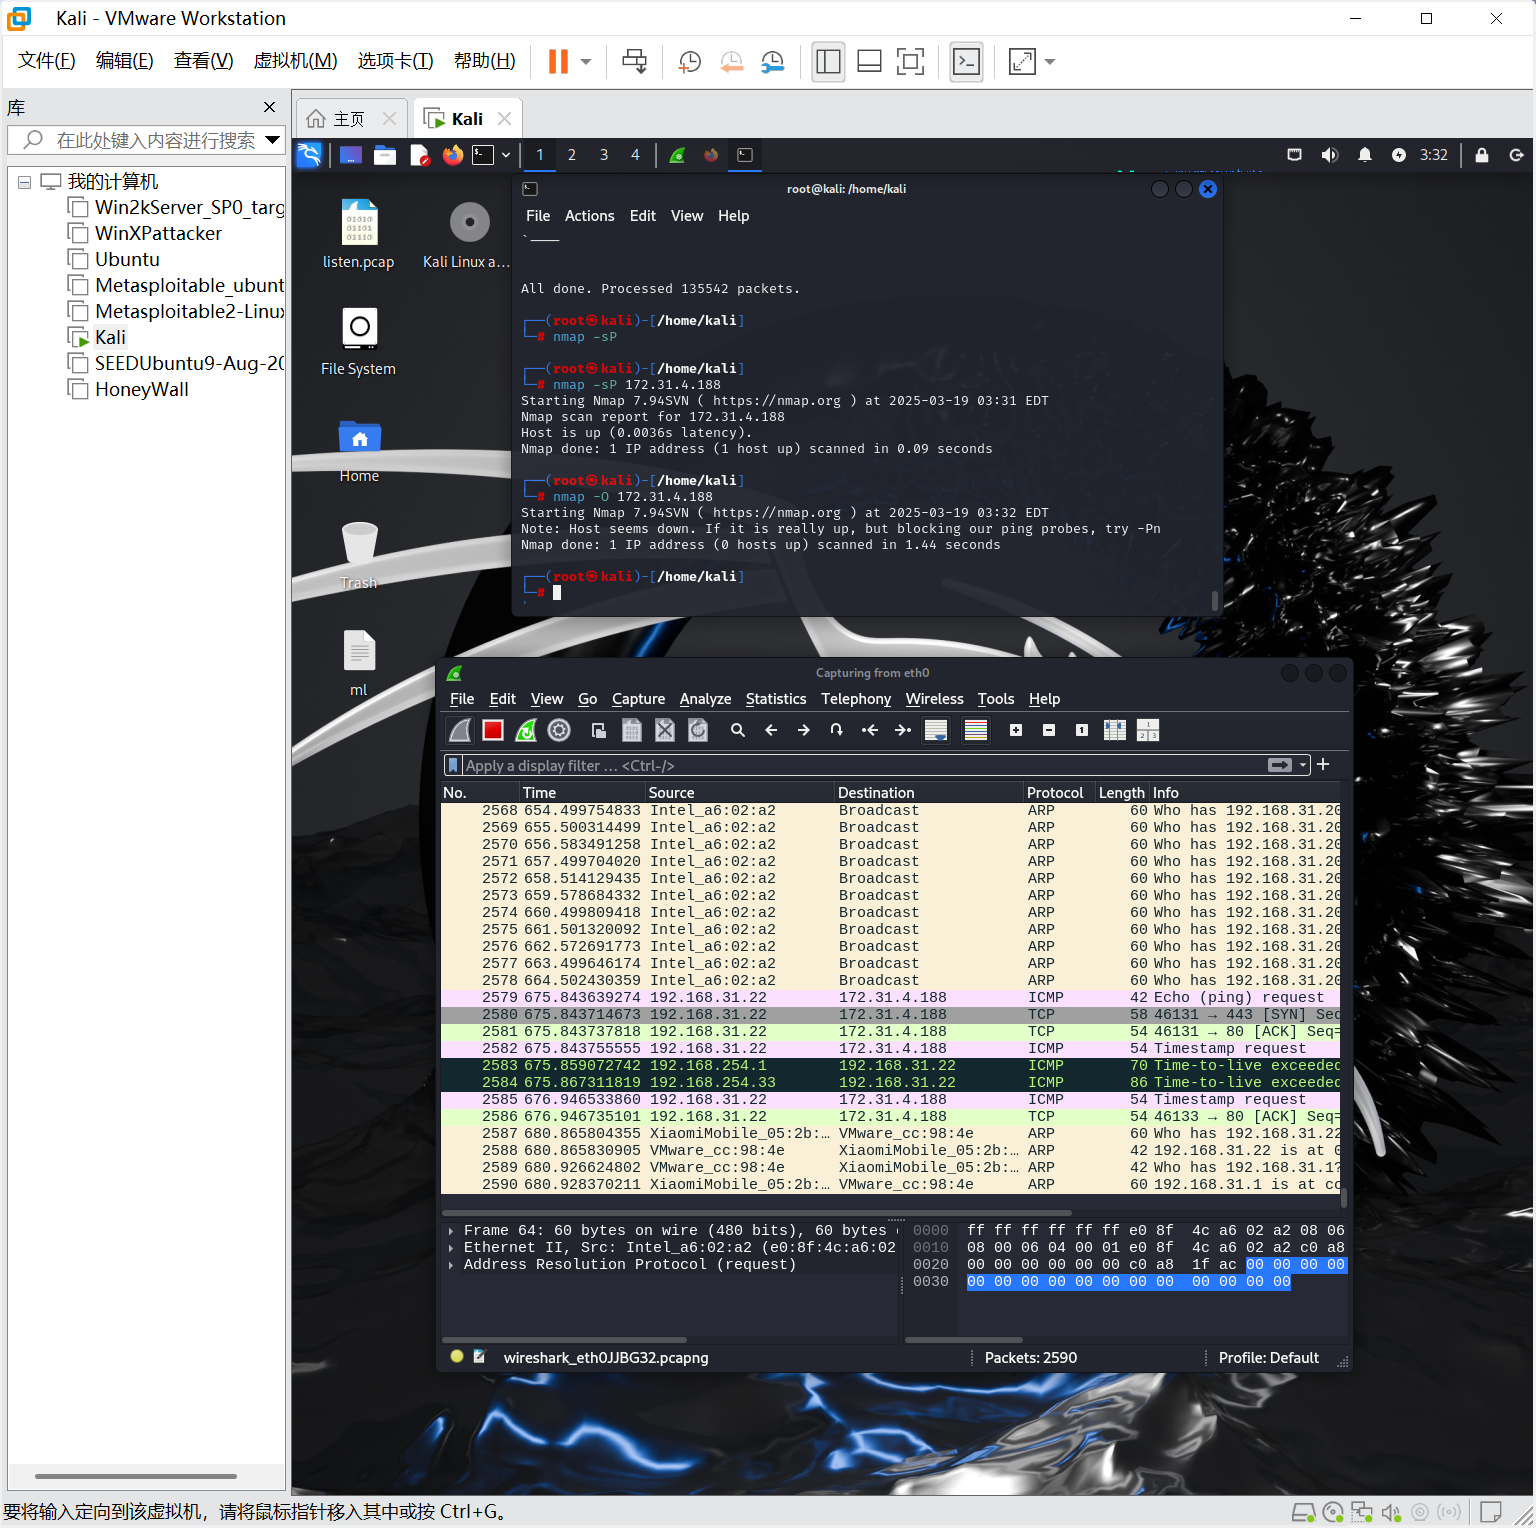Open the VMware console view button
This screenshot has height=1528, width=1536.
click(966, 62)
